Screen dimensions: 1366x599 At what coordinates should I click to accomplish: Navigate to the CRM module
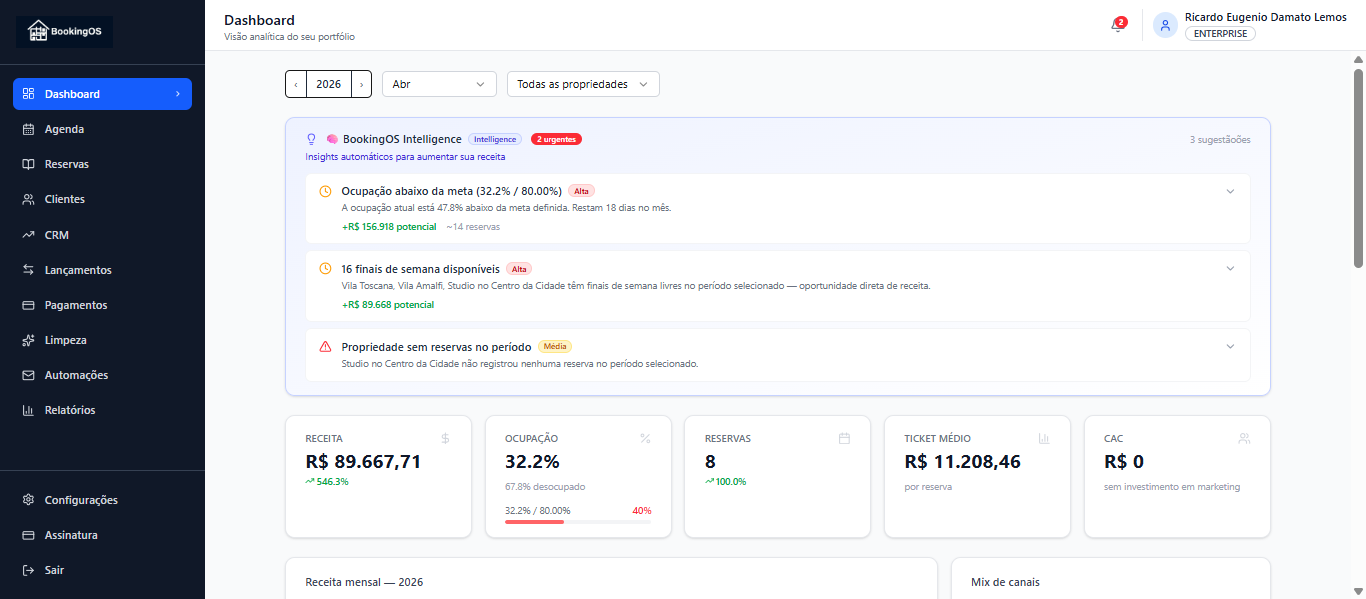[57, 234]
